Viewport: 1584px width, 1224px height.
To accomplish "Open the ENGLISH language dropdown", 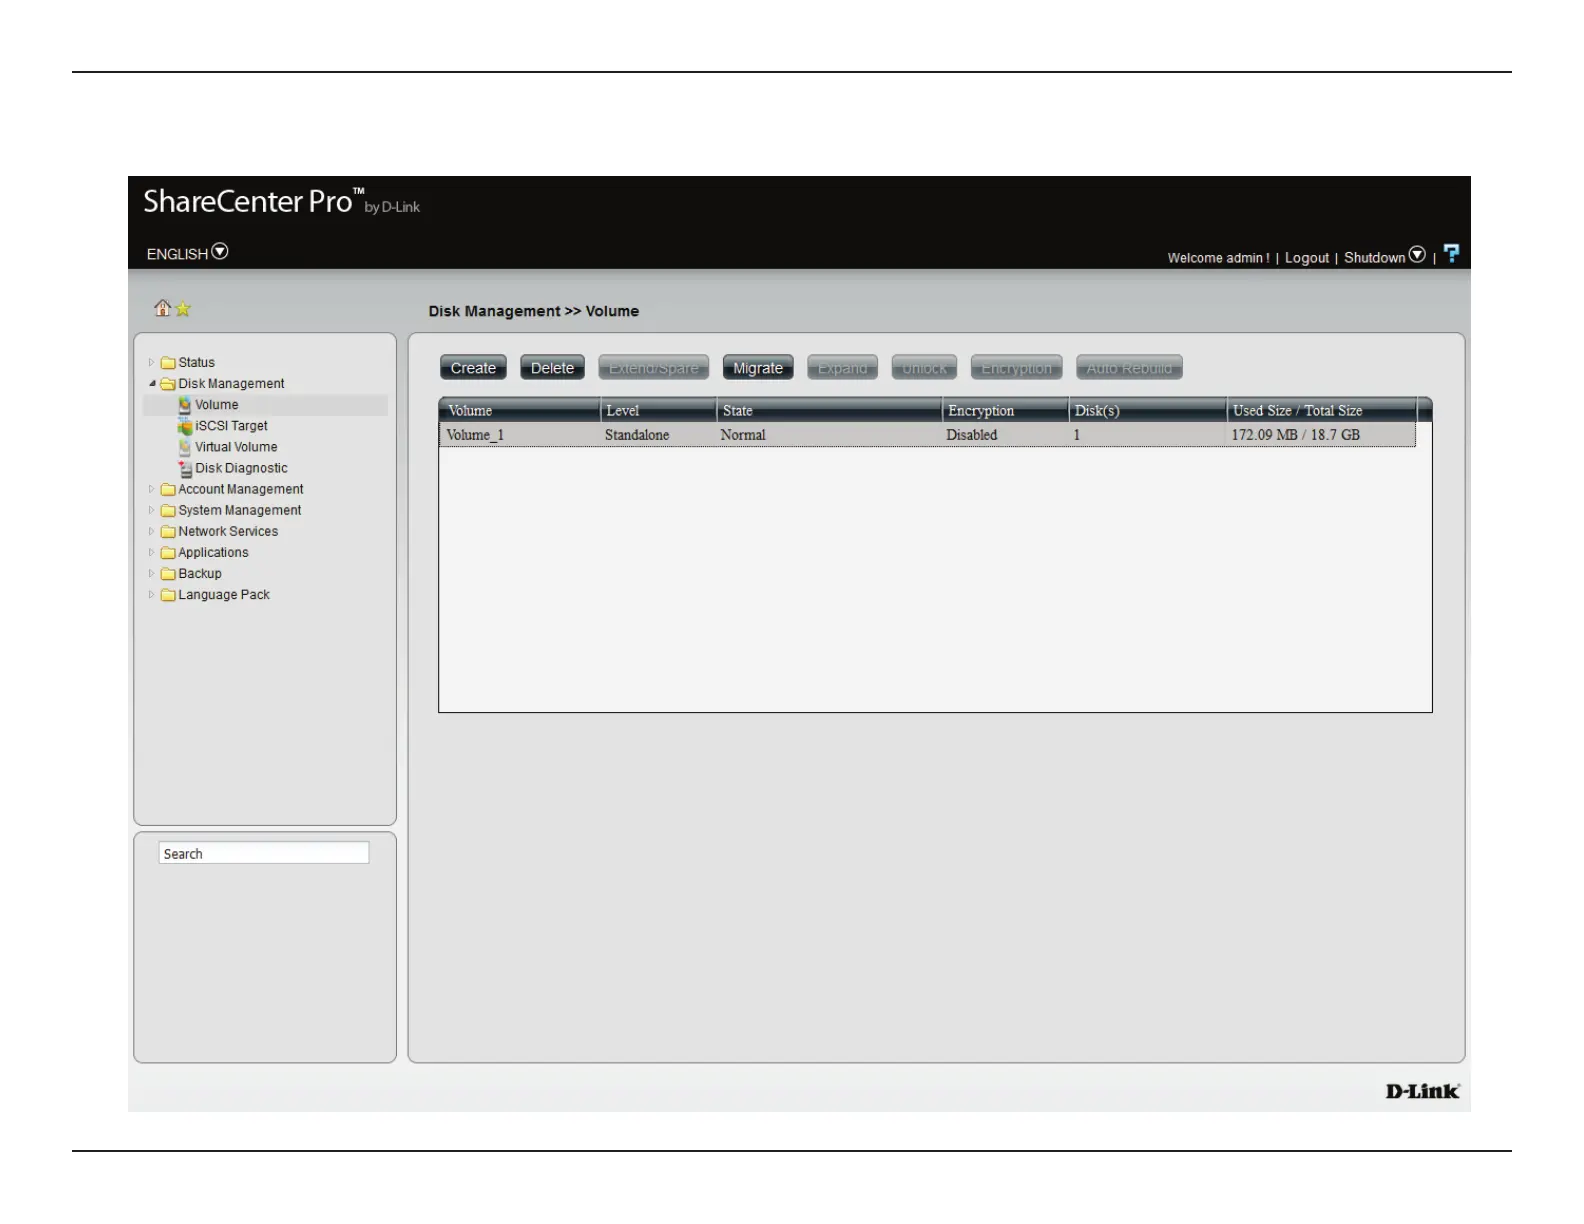I will [220, 252].
